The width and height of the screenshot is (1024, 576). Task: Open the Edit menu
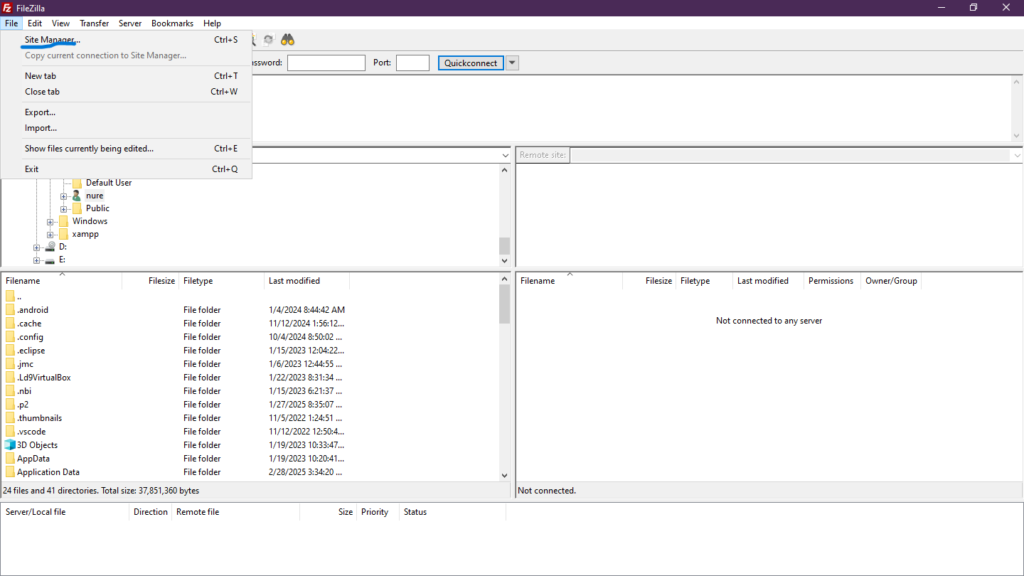click(35, 23)
